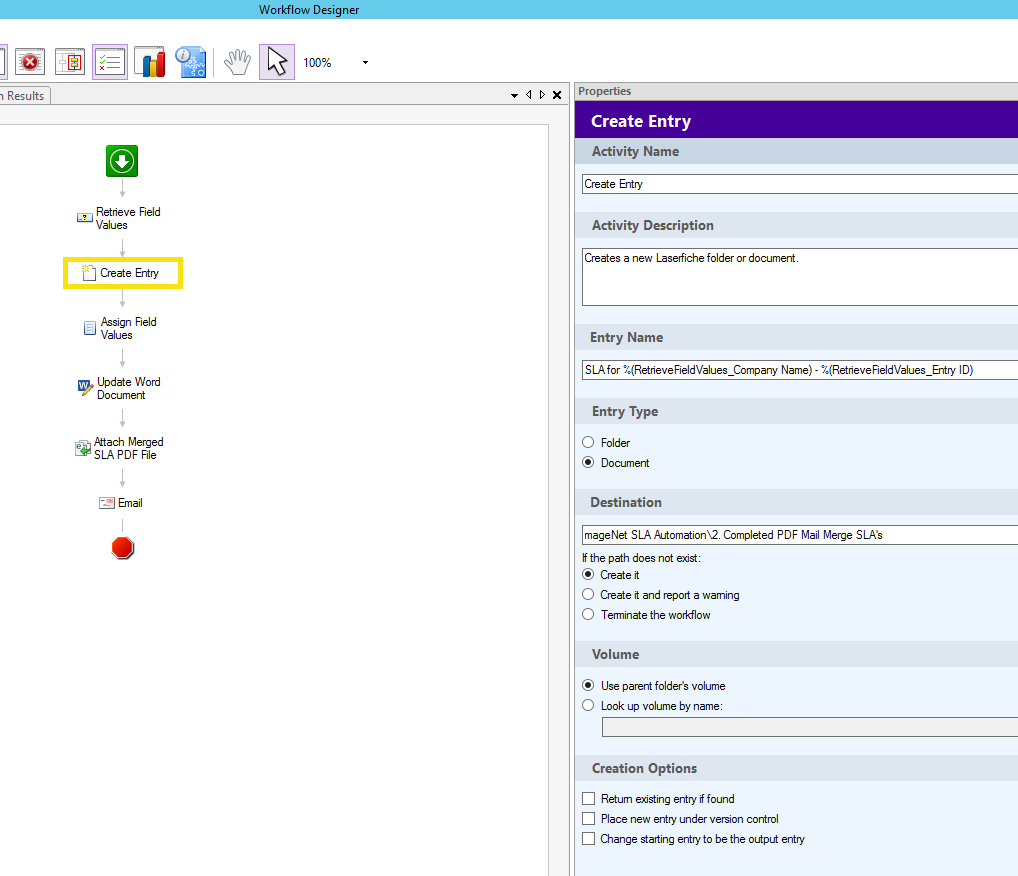Switch to the Results tab
This screenshot has height=876, width=1018.
[x=24, y=96]
